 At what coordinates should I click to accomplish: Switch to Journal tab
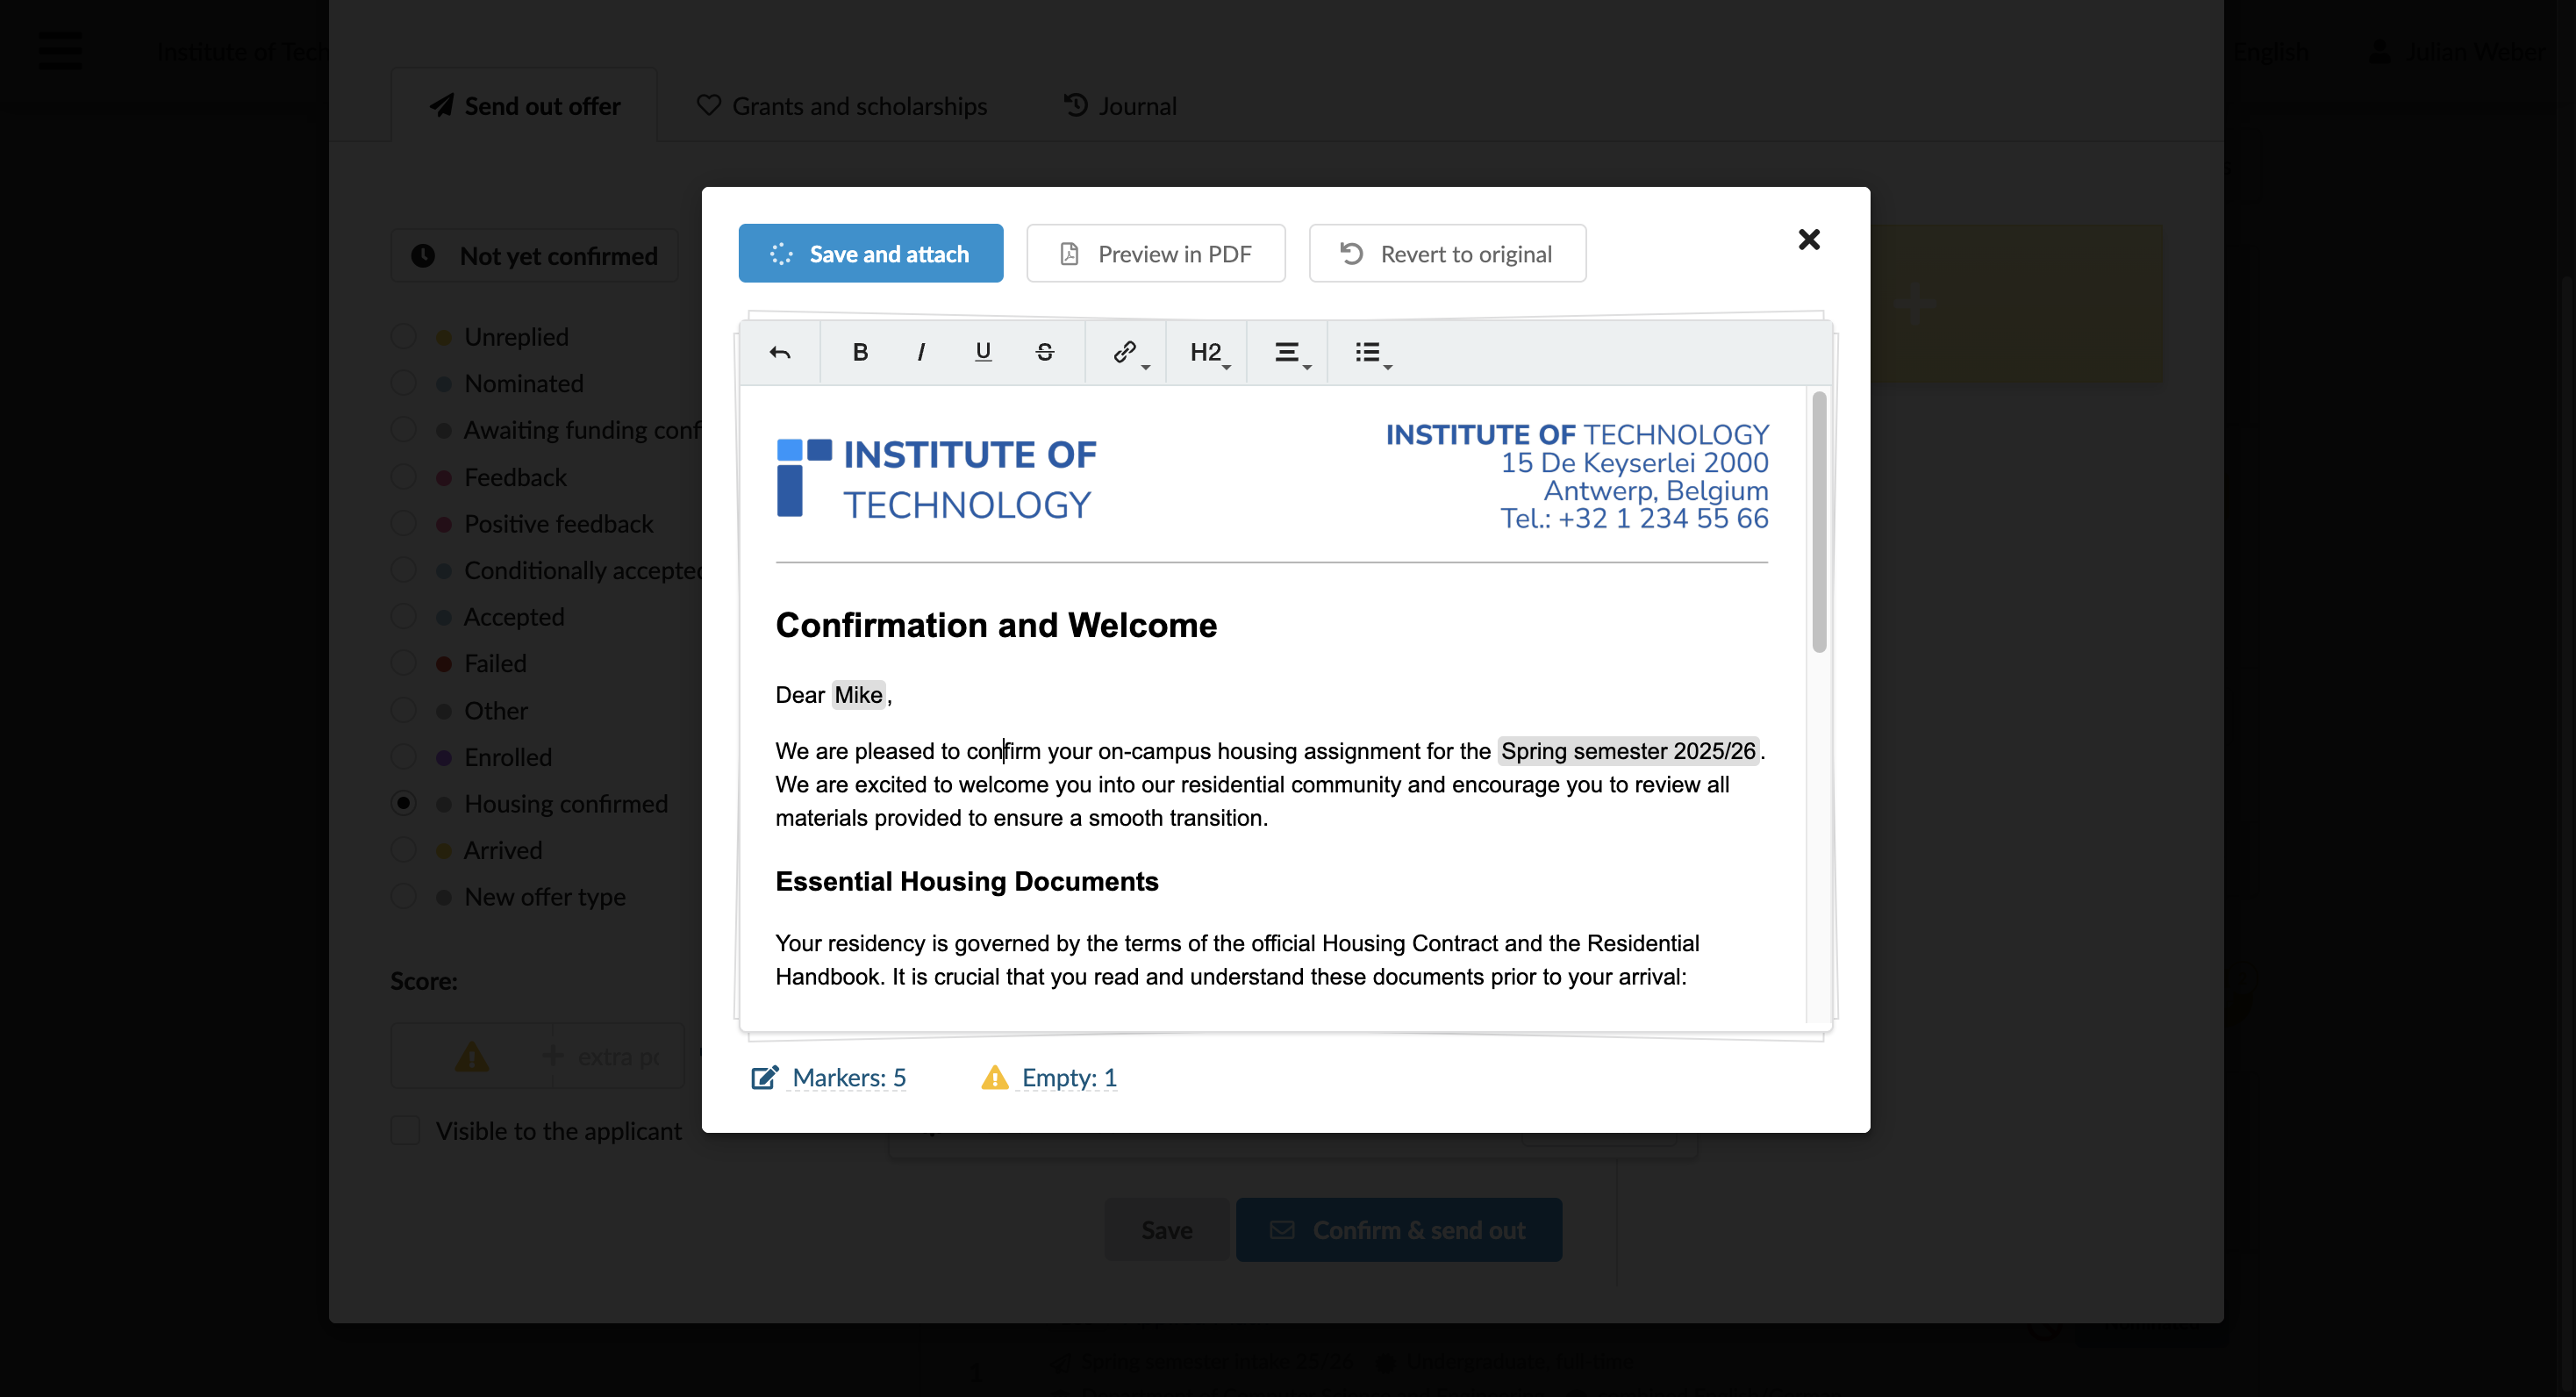(x=1119, y=106)
